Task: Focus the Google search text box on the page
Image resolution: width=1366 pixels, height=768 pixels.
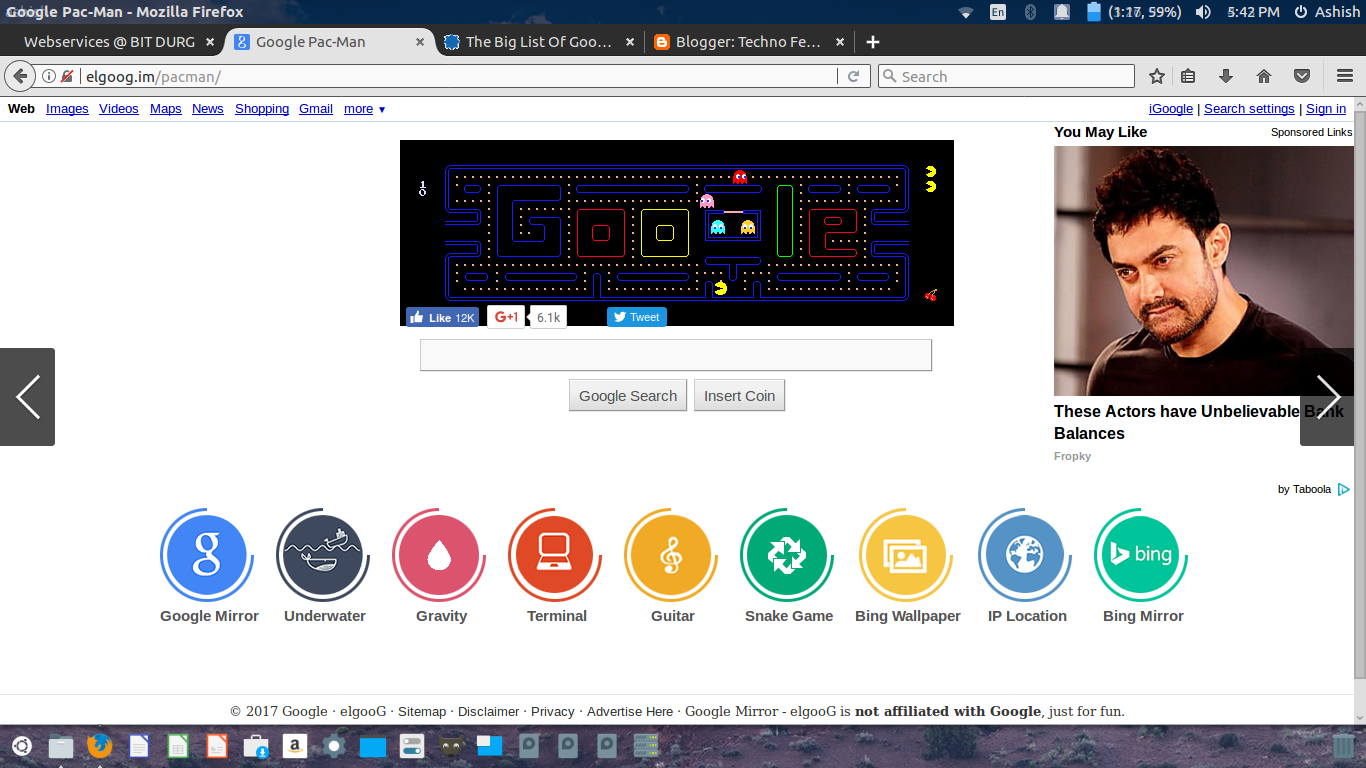Action: (x=676, y=355)
